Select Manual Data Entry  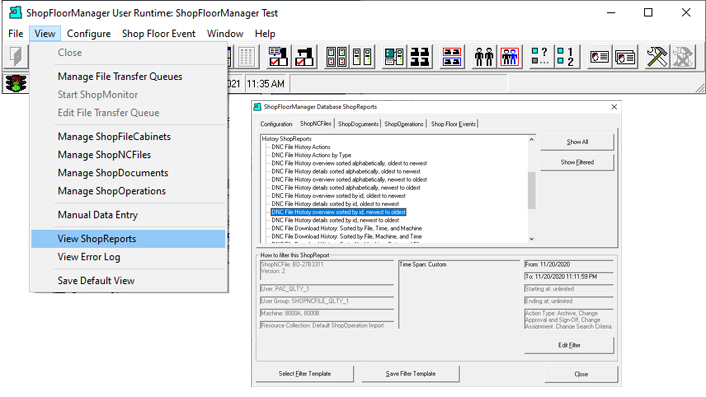coord(128,215)
